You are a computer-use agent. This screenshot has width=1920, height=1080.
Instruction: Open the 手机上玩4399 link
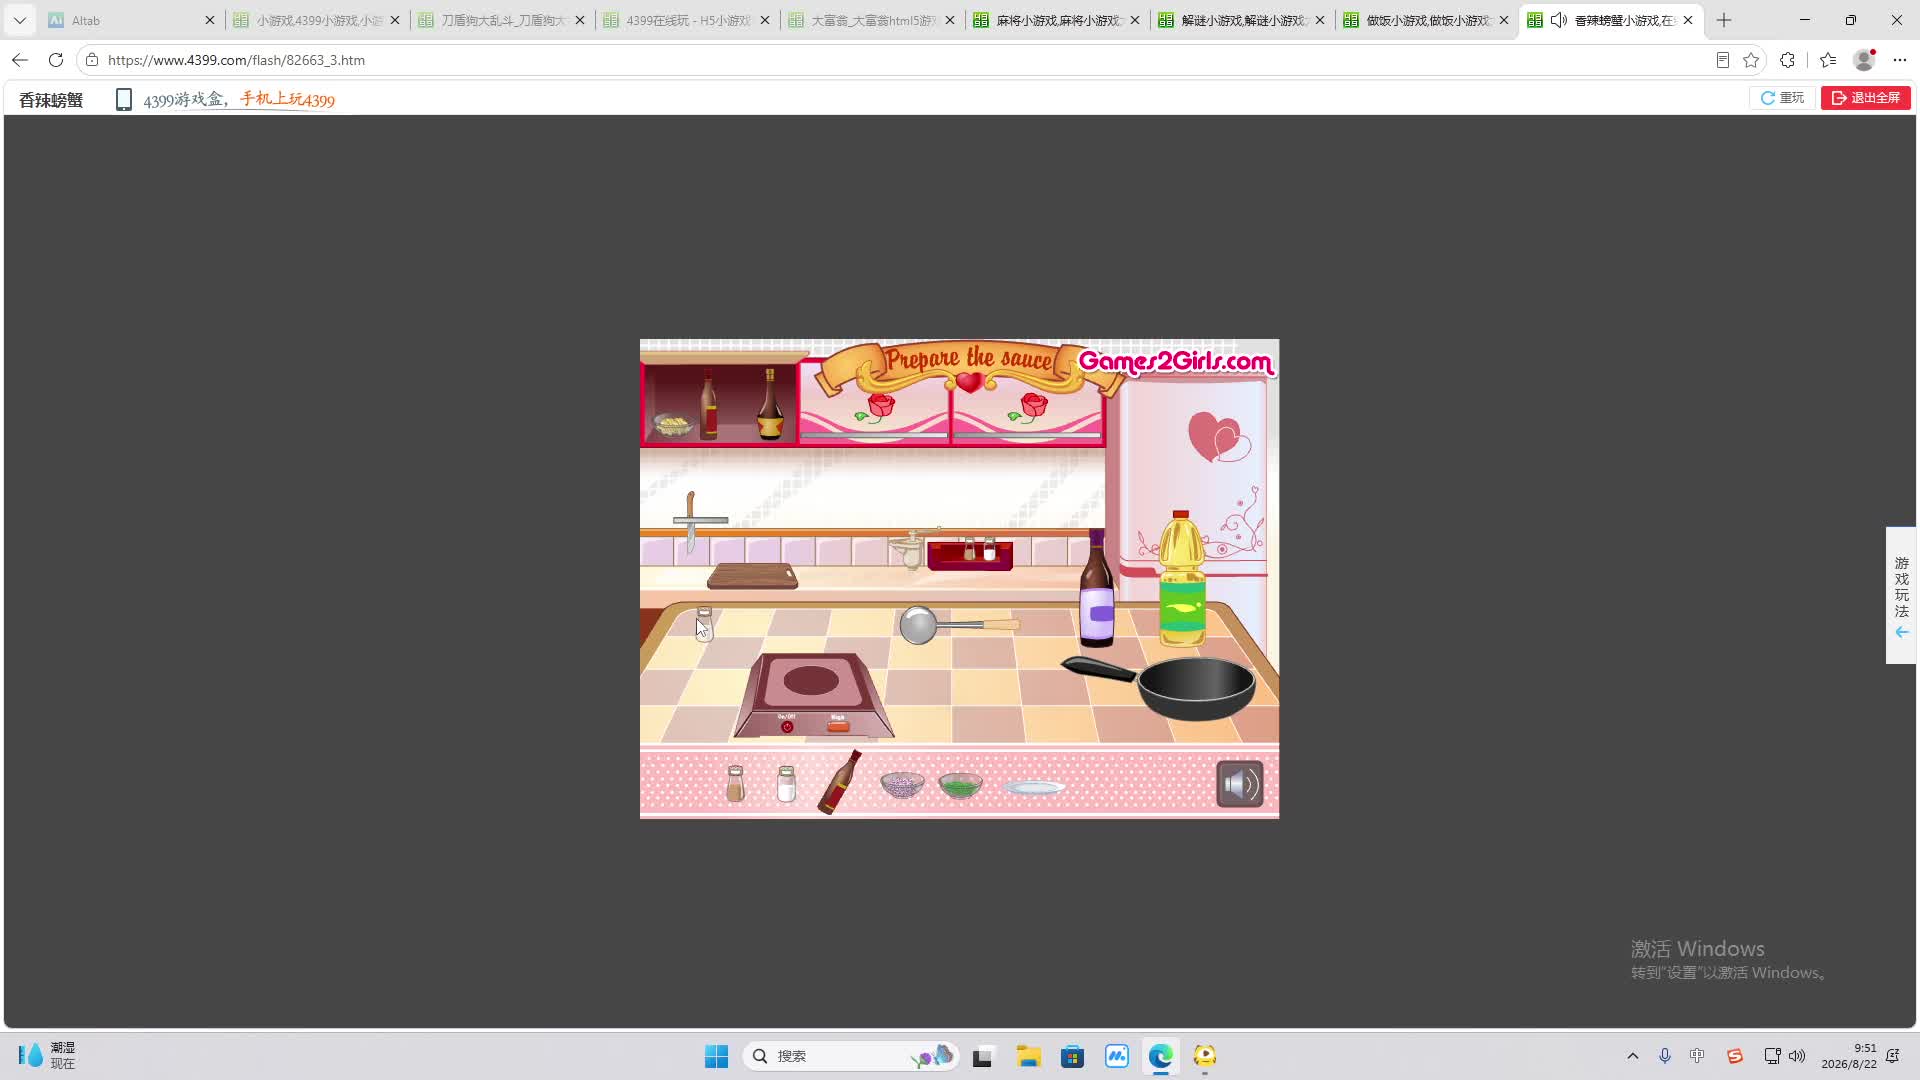[x=287, y=99]
